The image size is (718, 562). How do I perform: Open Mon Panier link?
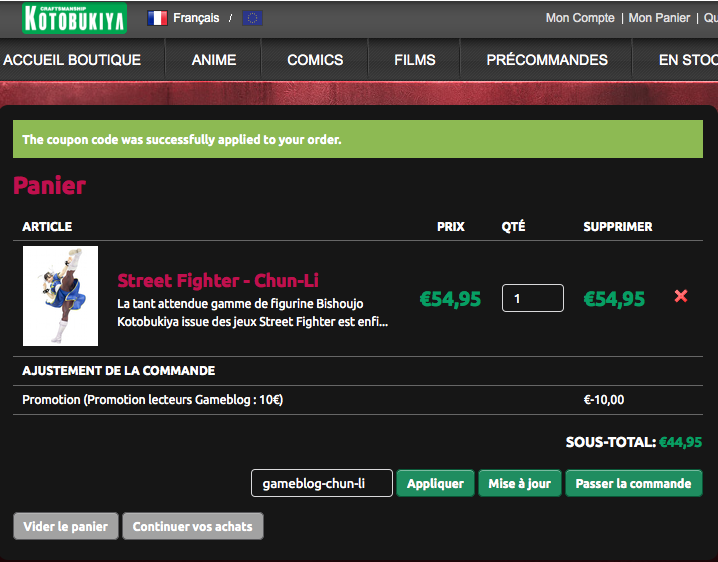pos(659,18)
